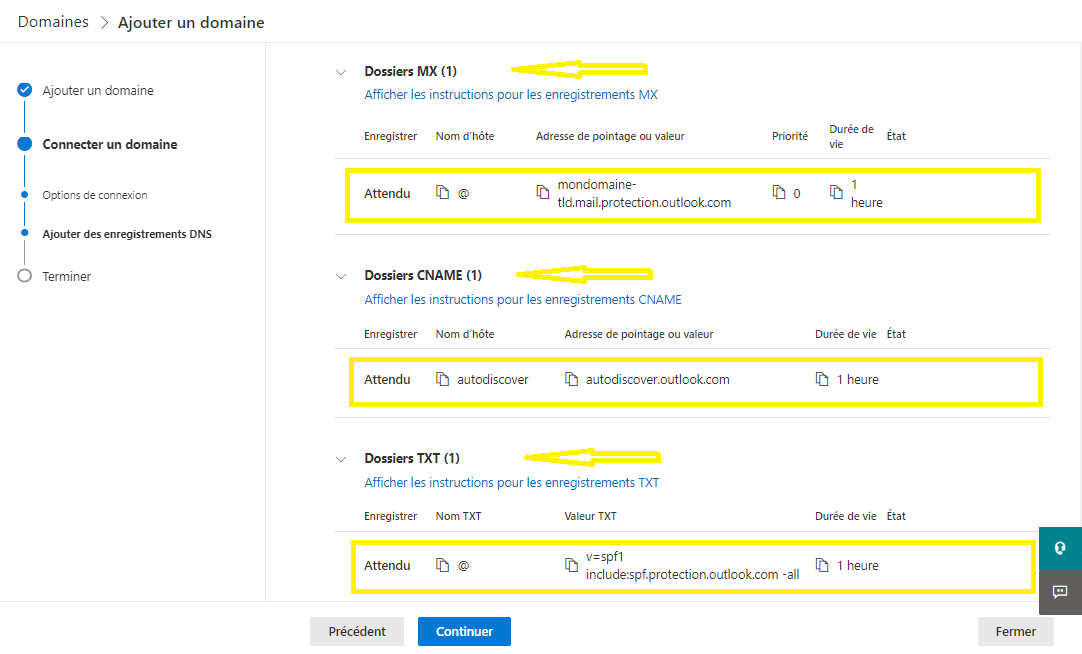
Task: Click the Attendu status in MX row
Action: point(387,193)
